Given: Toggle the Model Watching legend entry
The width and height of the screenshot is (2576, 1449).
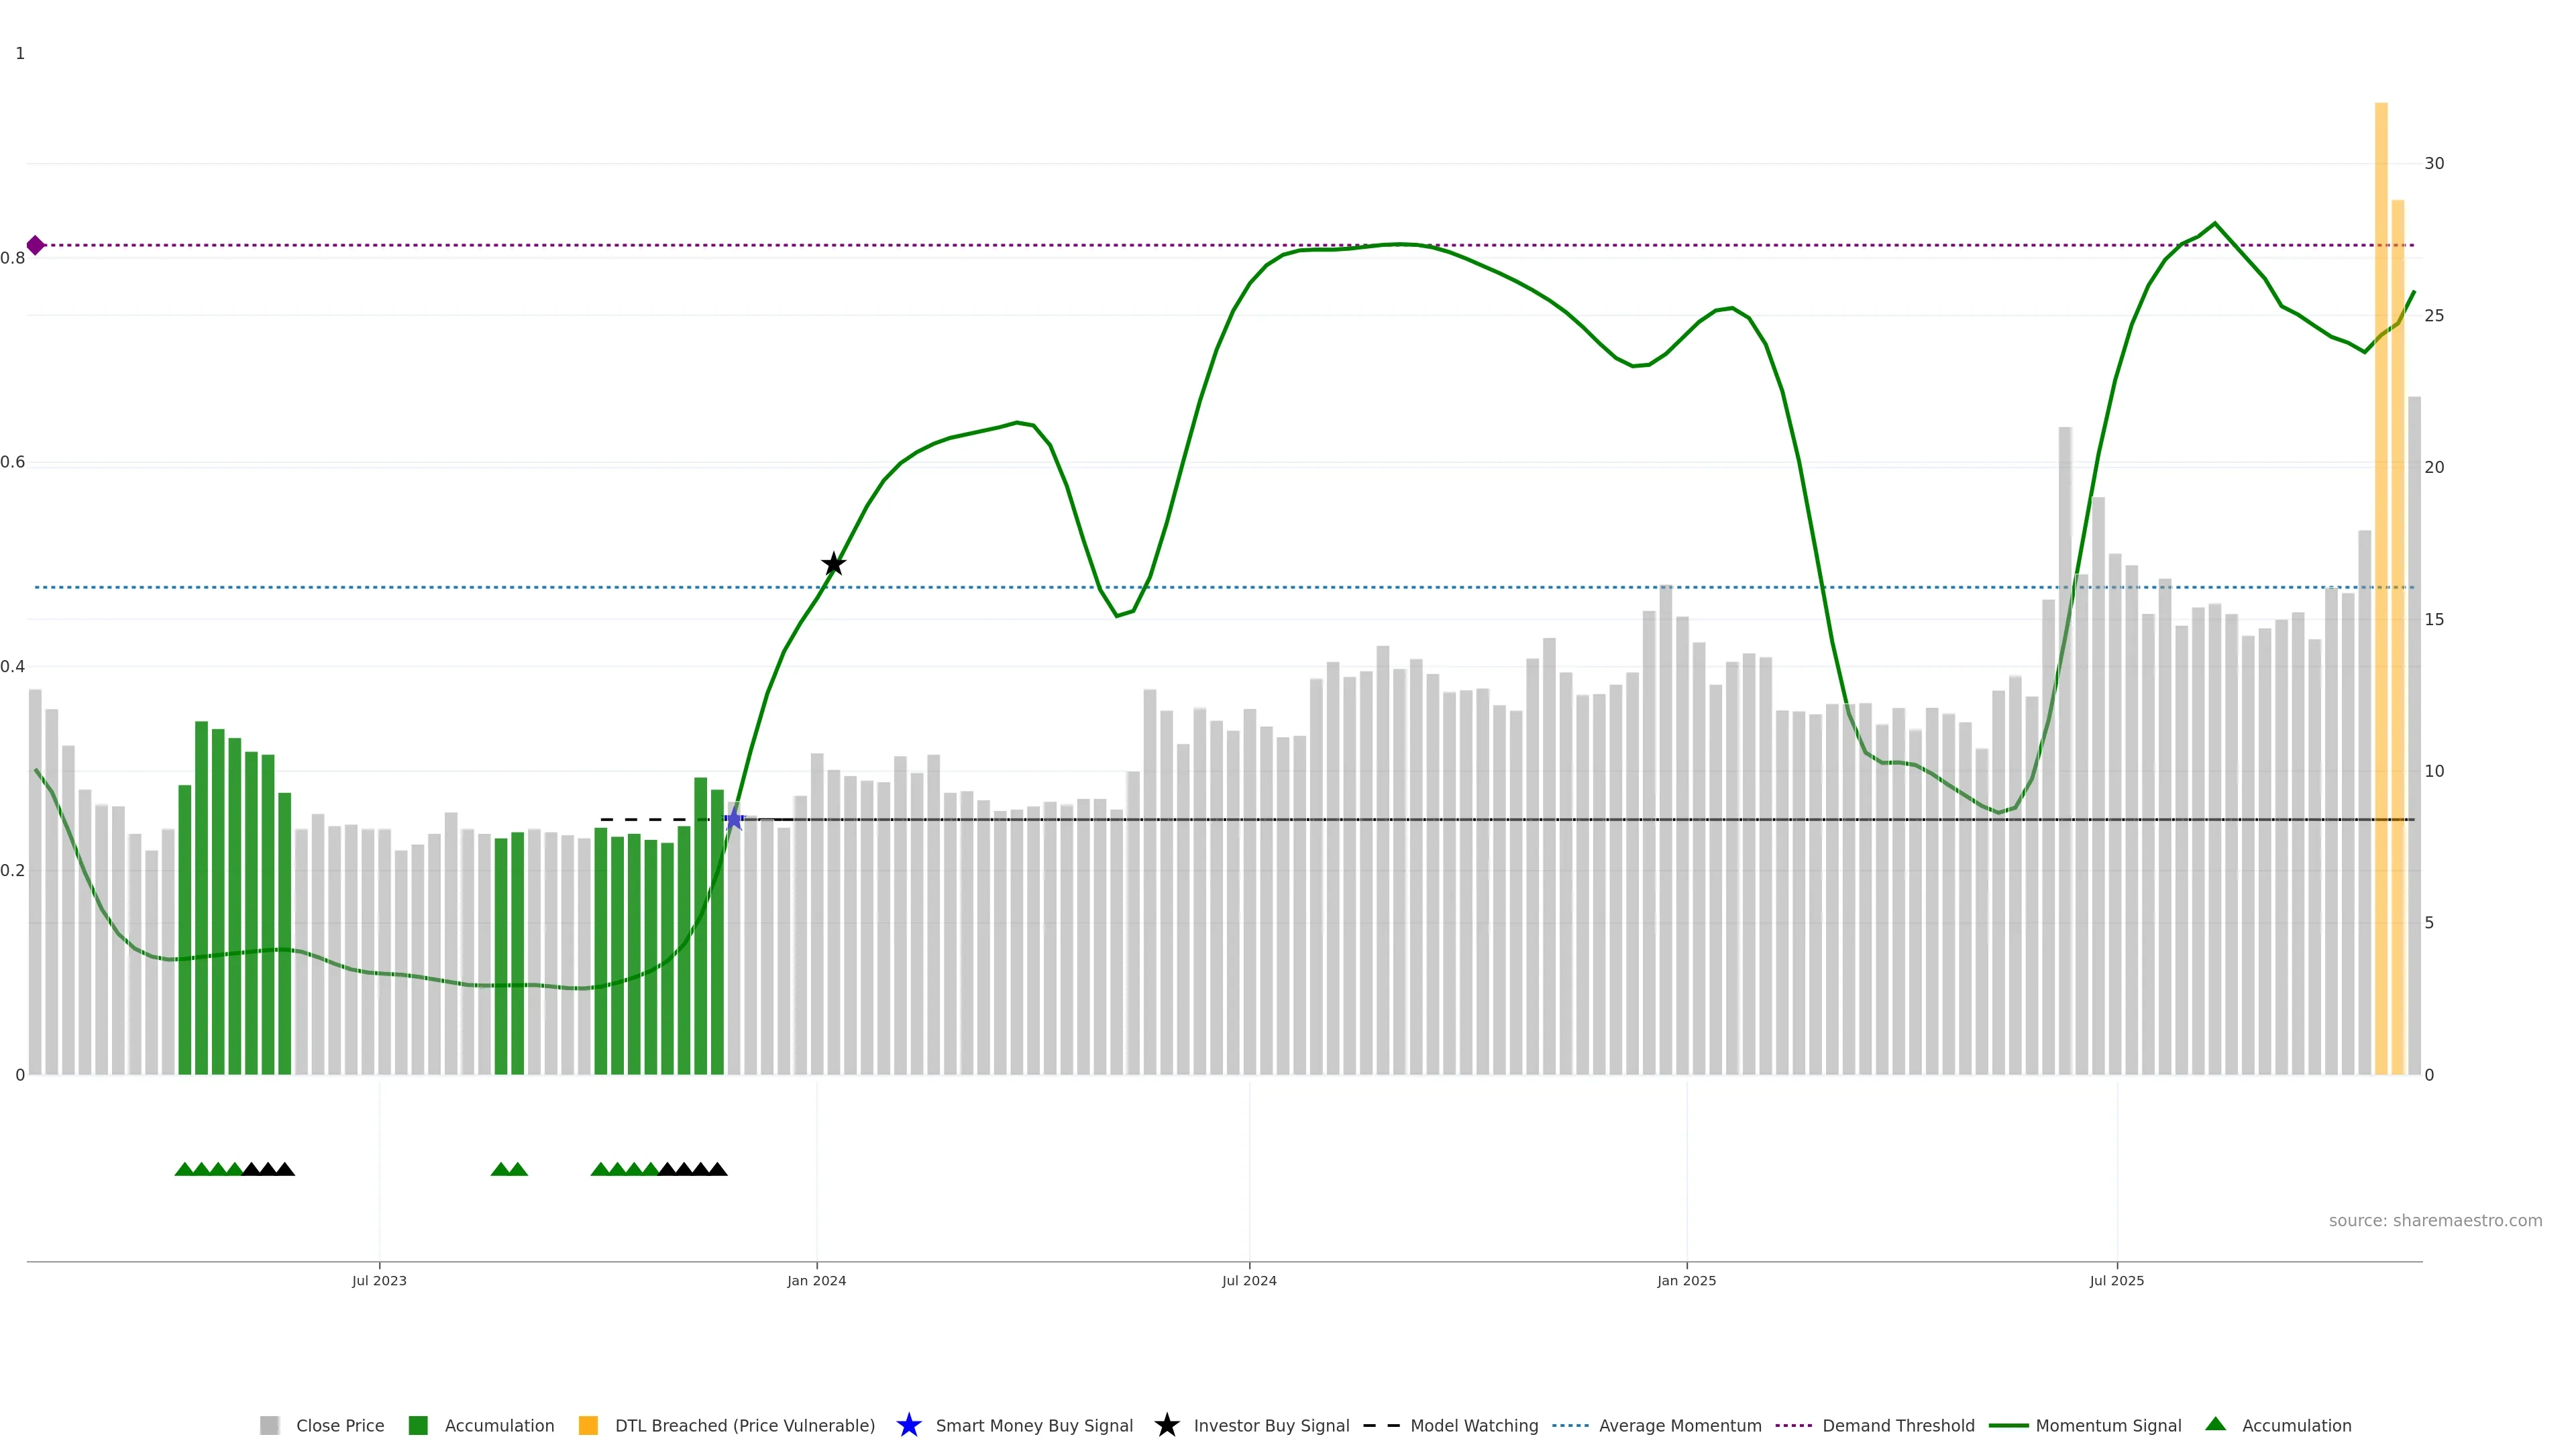Looking at the screenshot, I should coord(1473,1425).
